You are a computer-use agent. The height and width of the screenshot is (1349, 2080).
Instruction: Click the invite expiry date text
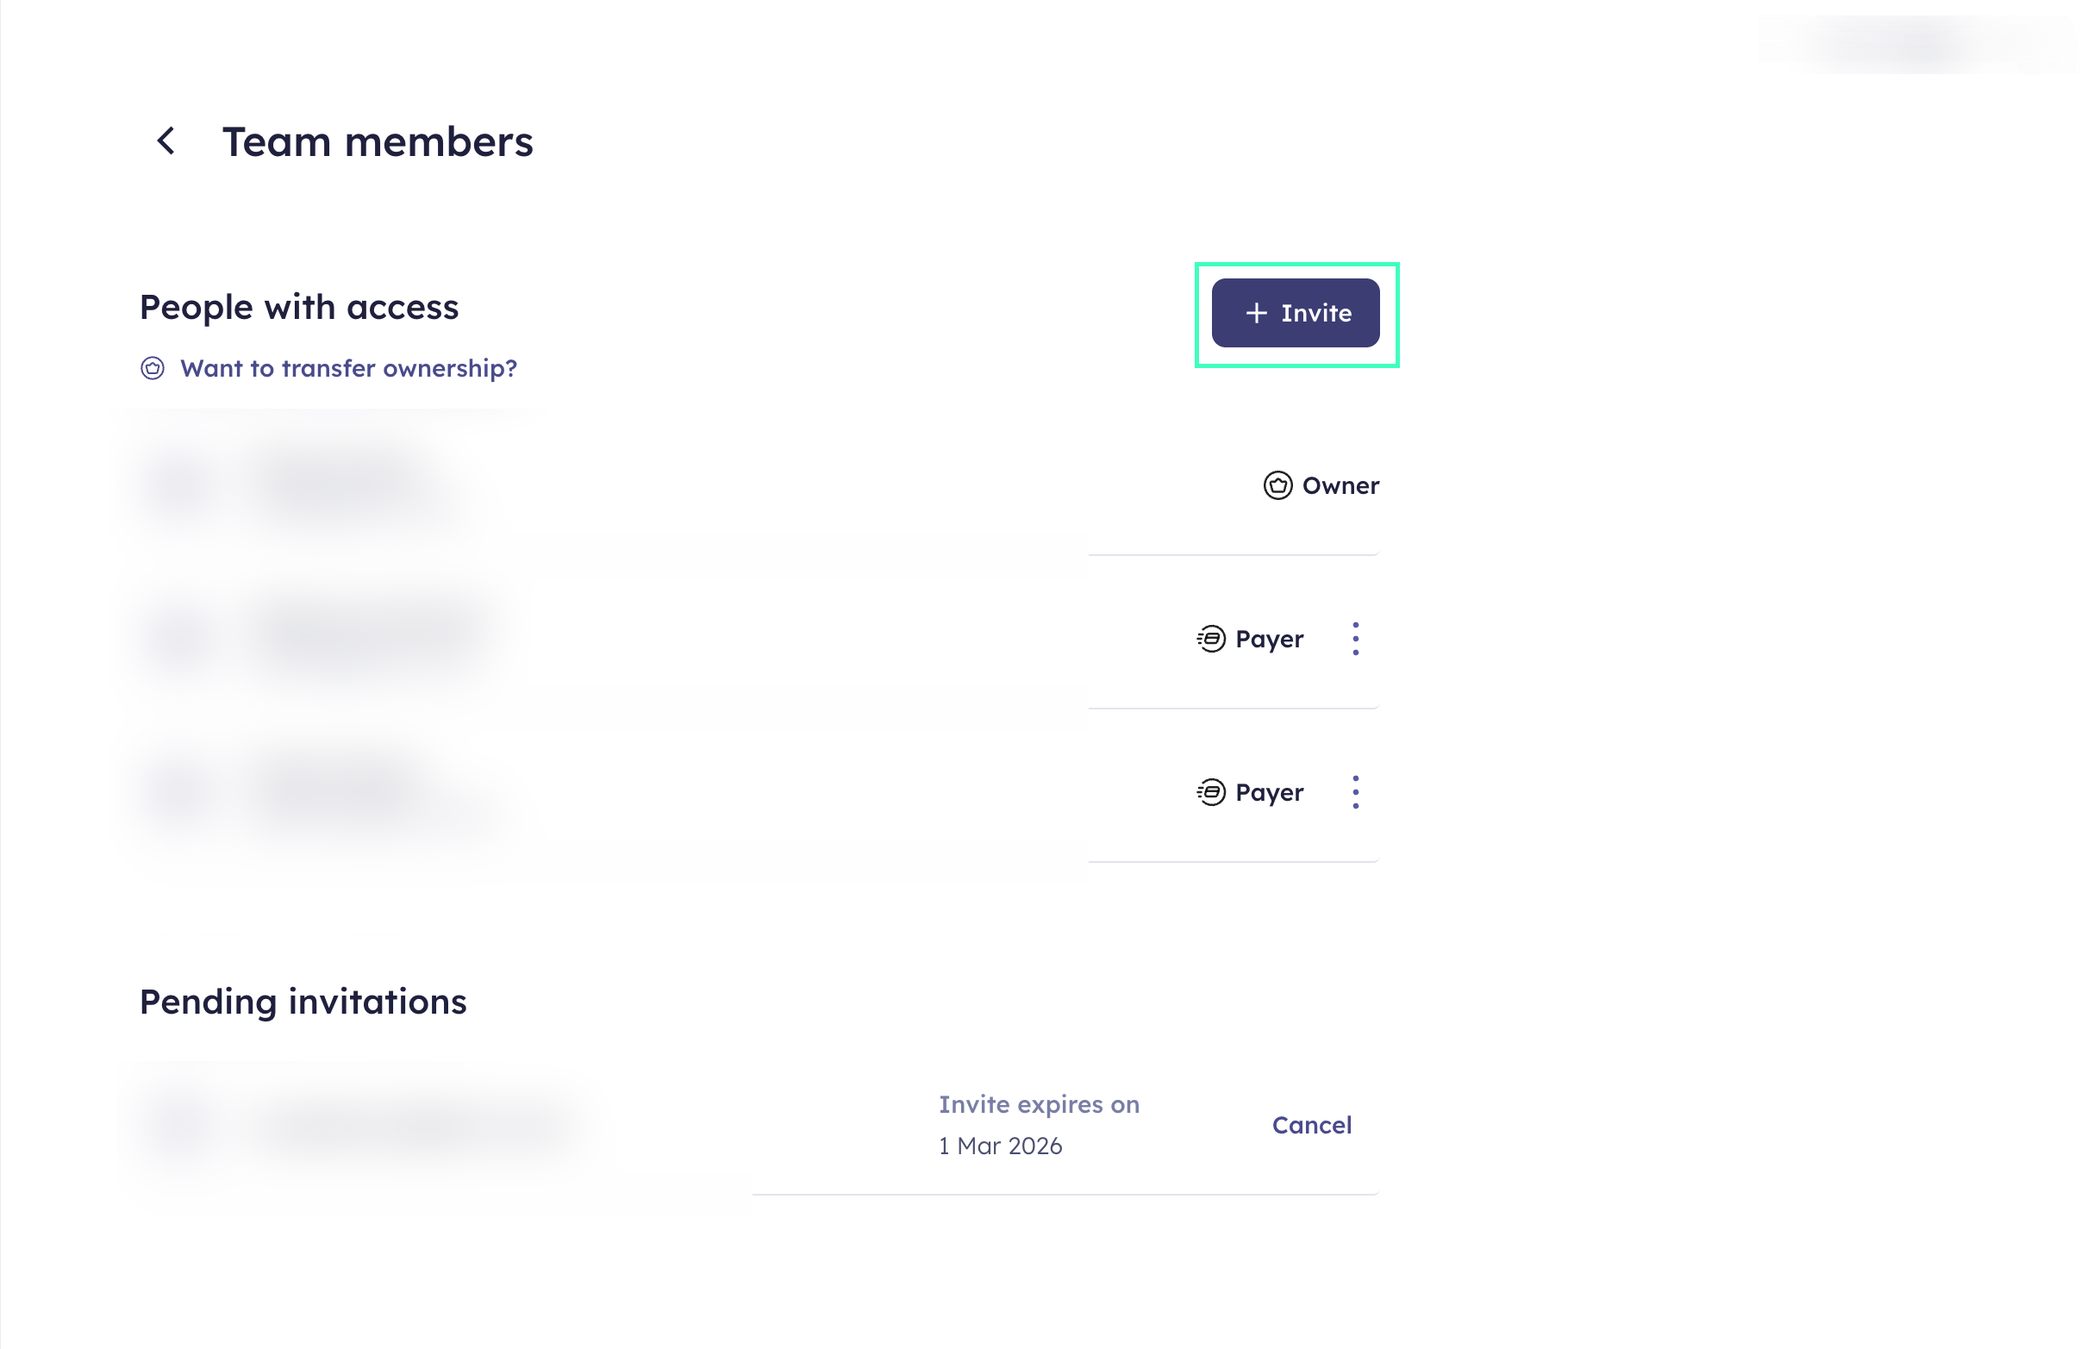coord(1038,1124)
